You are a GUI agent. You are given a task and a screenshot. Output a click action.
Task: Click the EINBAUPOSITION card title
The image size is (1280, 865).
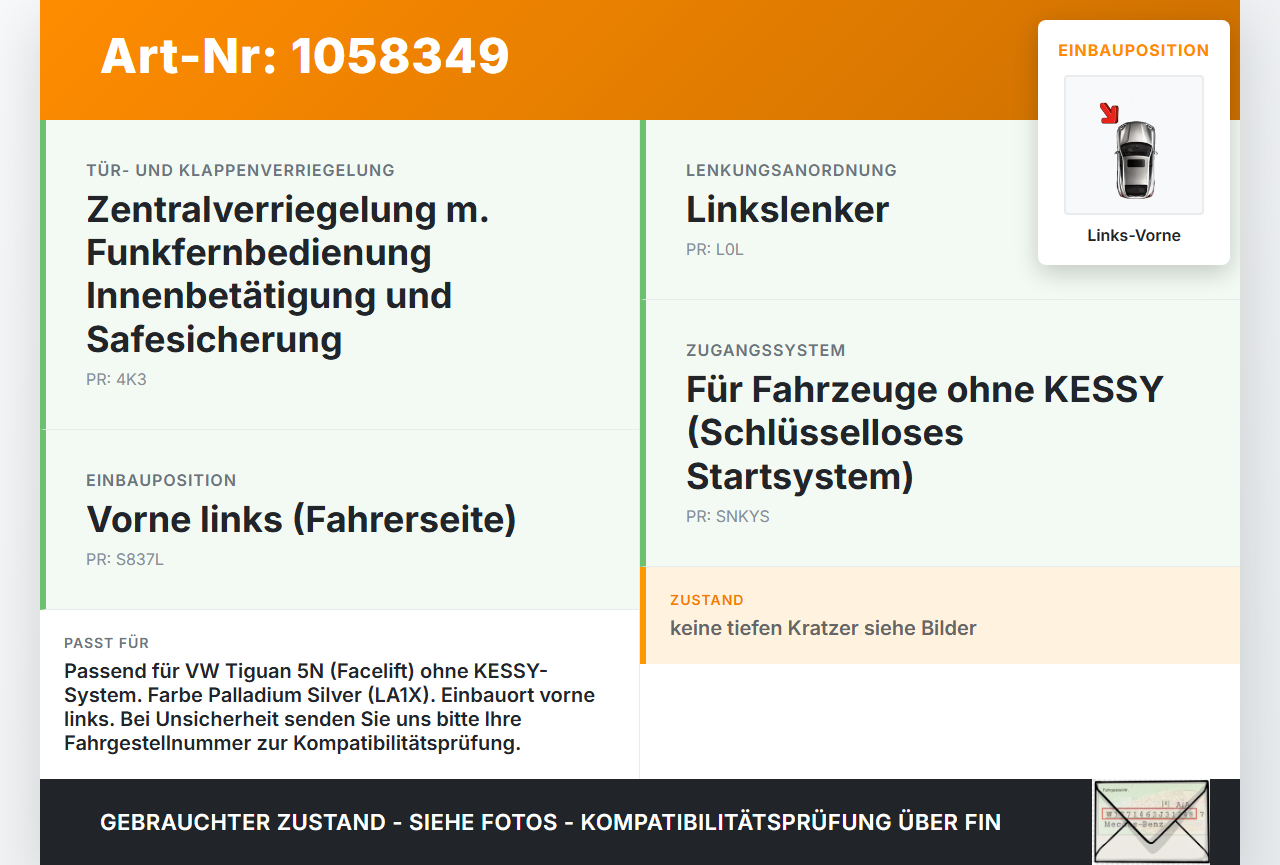[x=1134, y=50]
